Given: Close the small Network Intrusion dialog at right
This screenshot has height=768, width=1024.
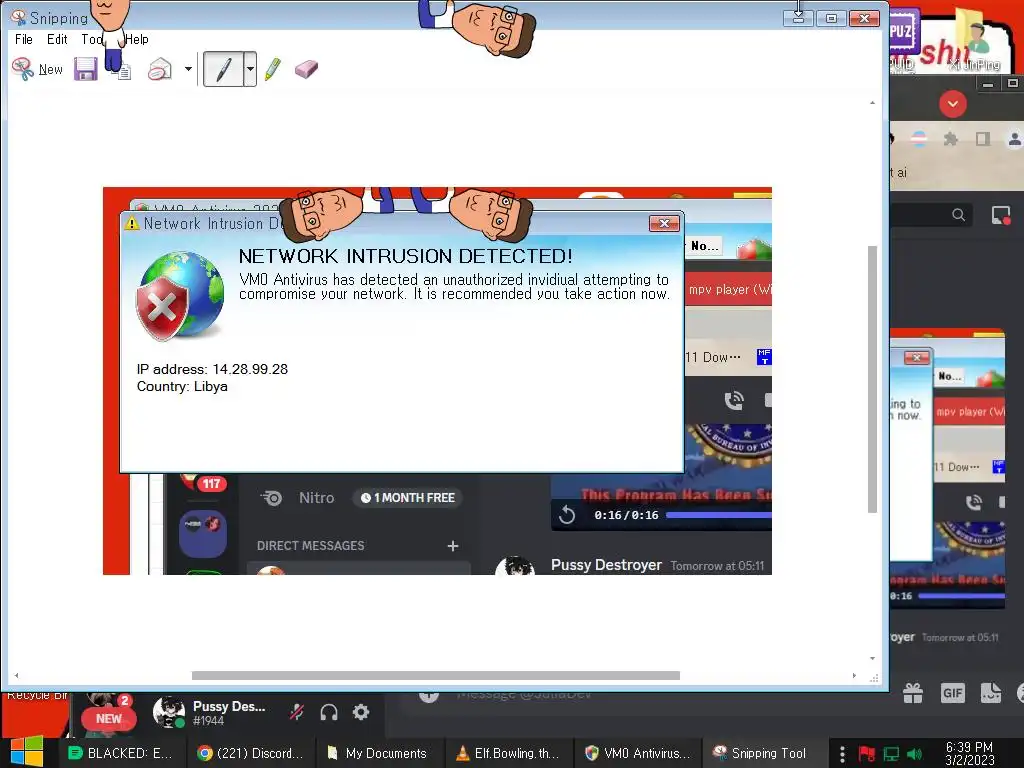Looking at the screenshot, I should click(x=917, y=358).
